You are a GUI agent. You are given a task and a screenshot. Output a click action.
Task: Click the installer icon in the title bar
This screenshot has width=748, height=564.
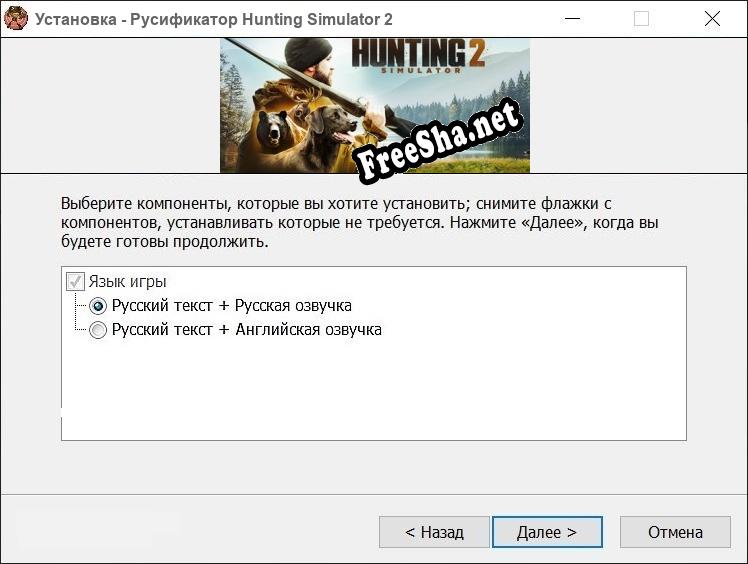coord(16,18)
